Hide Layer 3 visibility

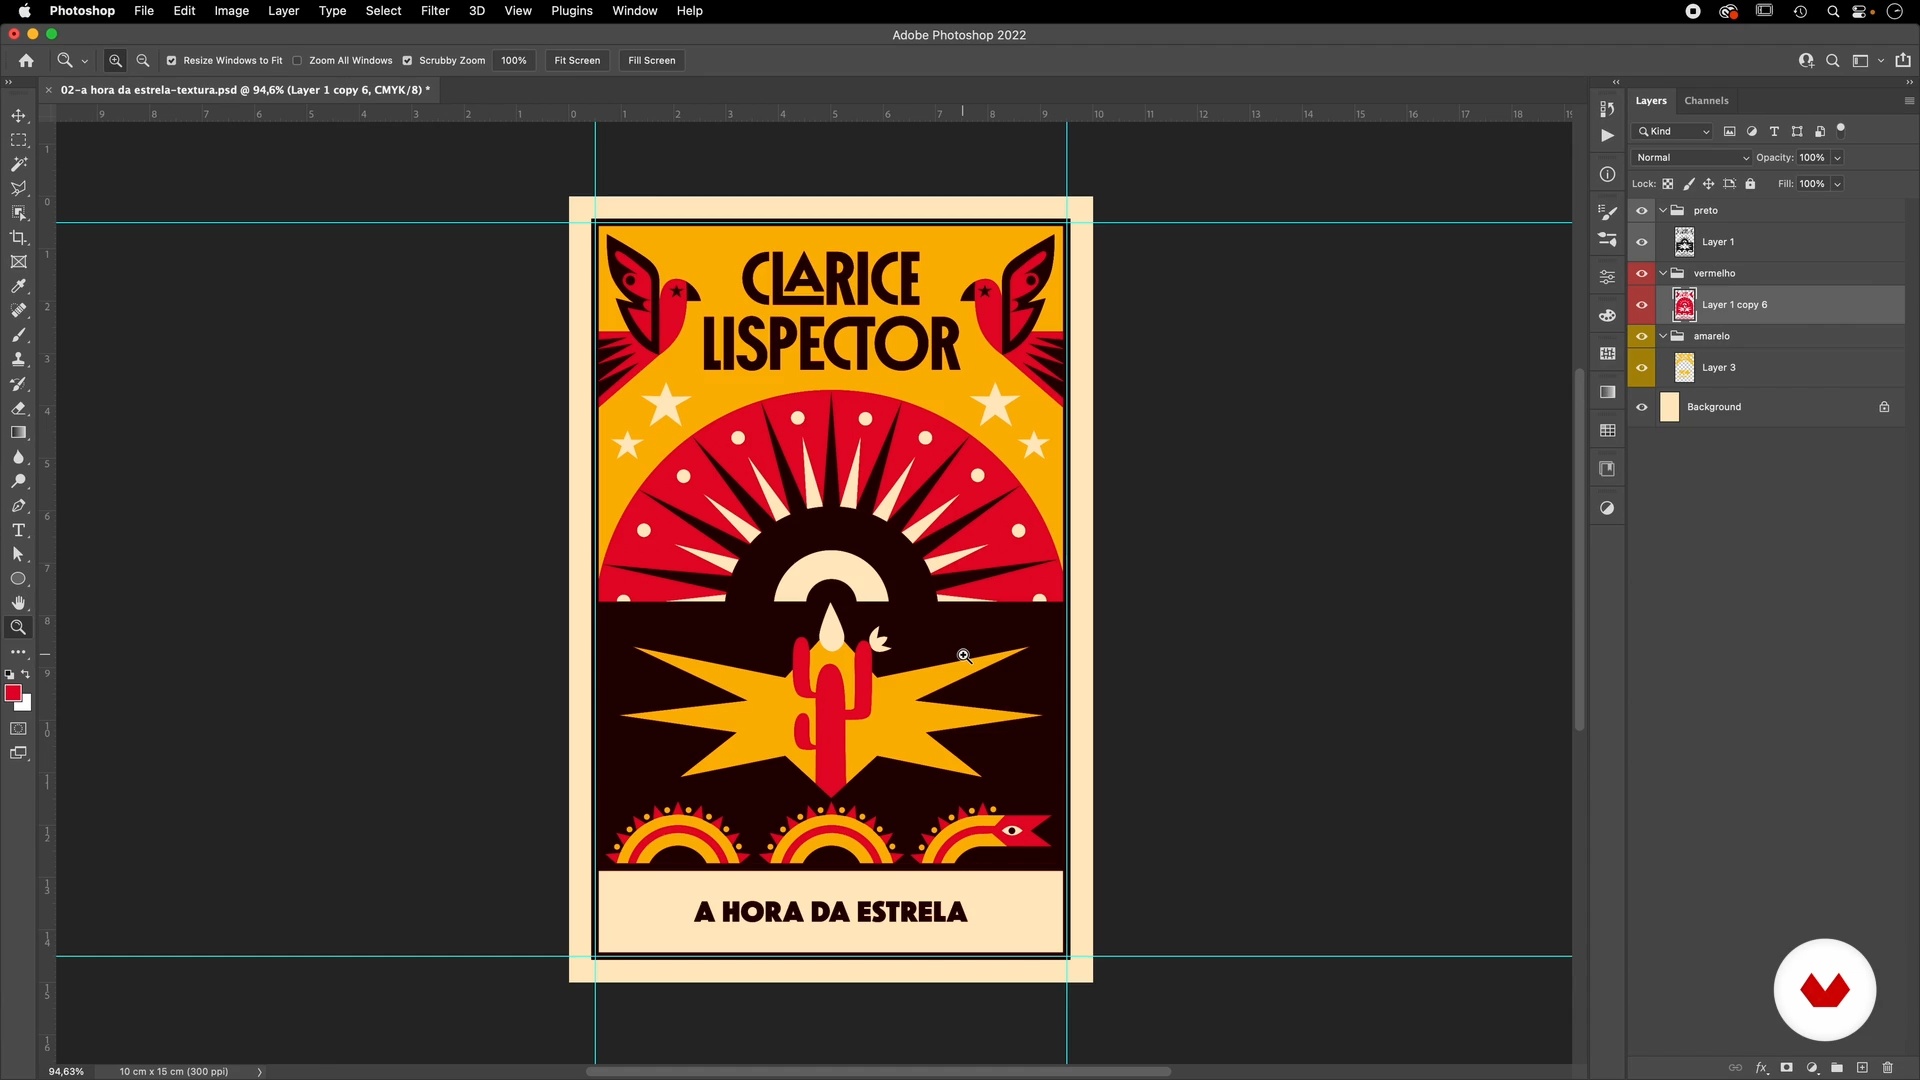[1641, 368]
